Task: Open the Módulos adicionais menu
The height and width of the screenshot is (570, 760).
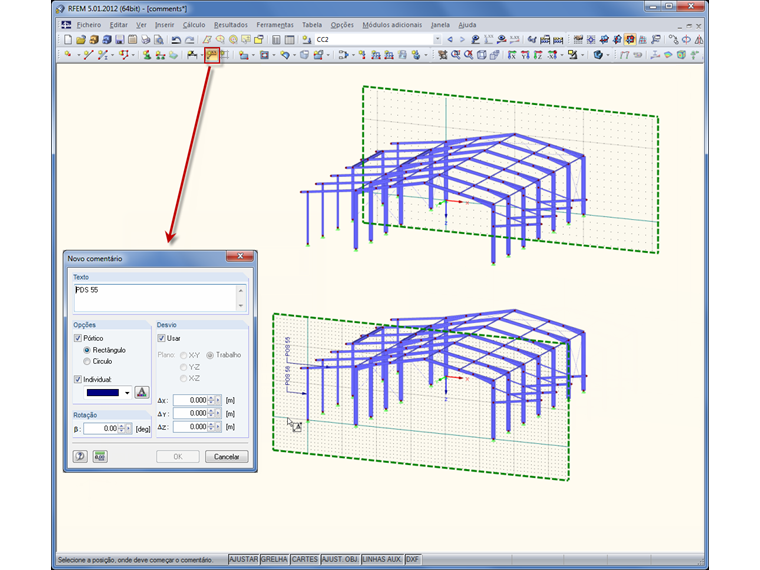Action: pos(392,25)
